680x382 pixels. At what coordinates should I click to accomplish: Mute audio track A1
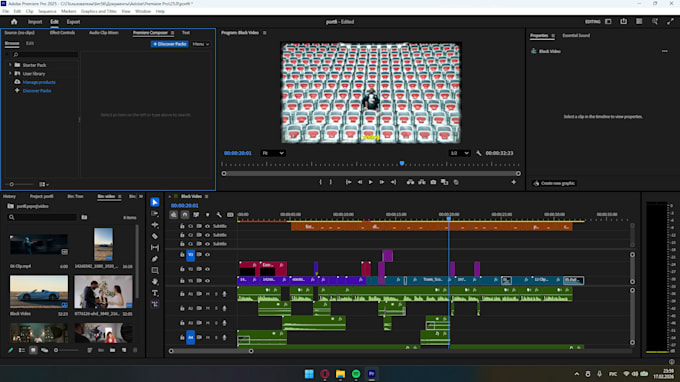(208, 294)
